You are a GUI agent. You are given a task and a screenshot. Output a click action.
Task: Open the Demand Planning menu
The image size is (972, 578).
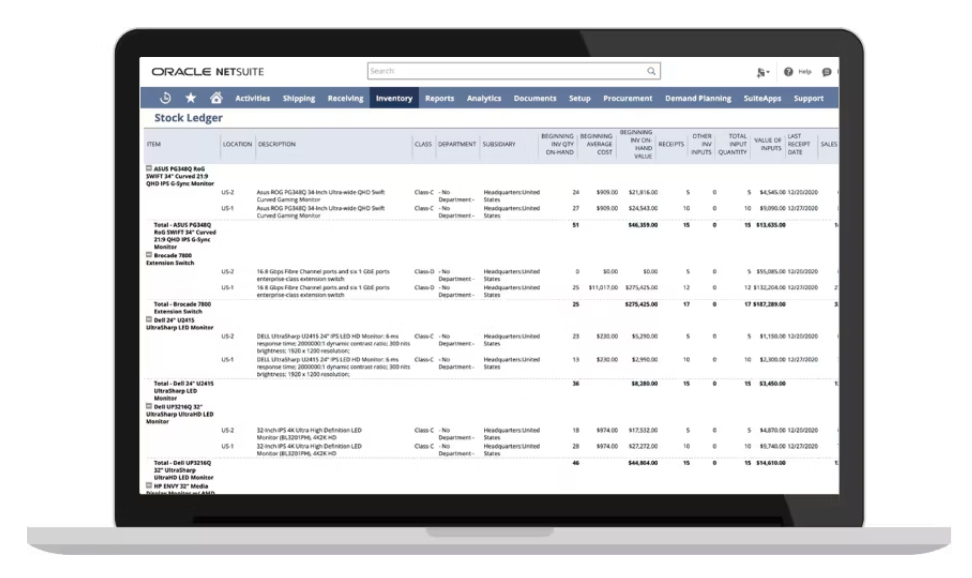click(x=698, y=98)
